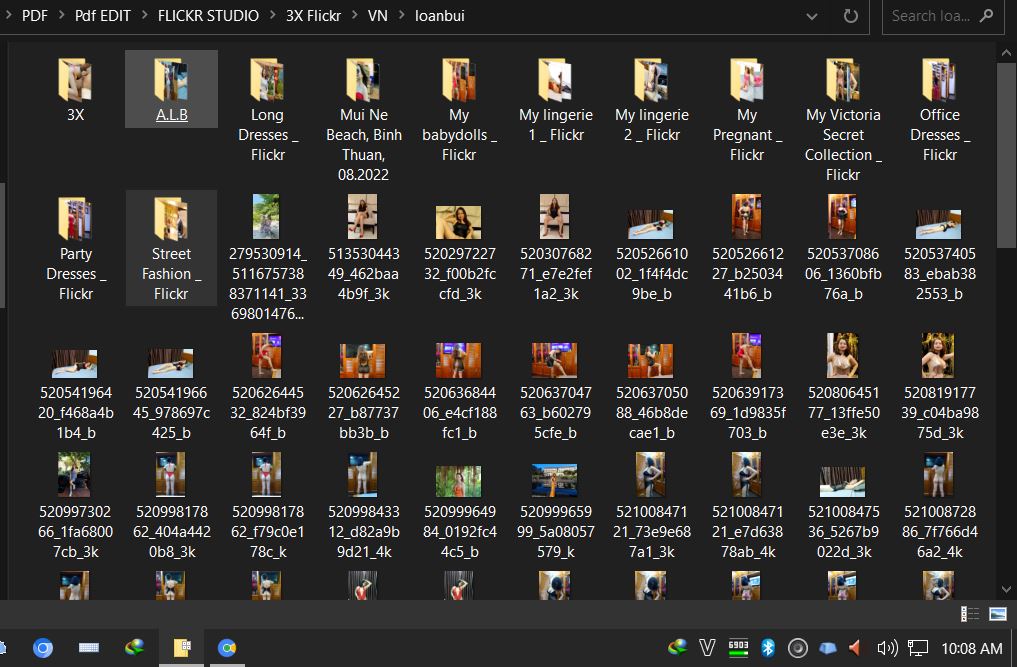Open the clock showing 10:08 AM

point(971,648)
